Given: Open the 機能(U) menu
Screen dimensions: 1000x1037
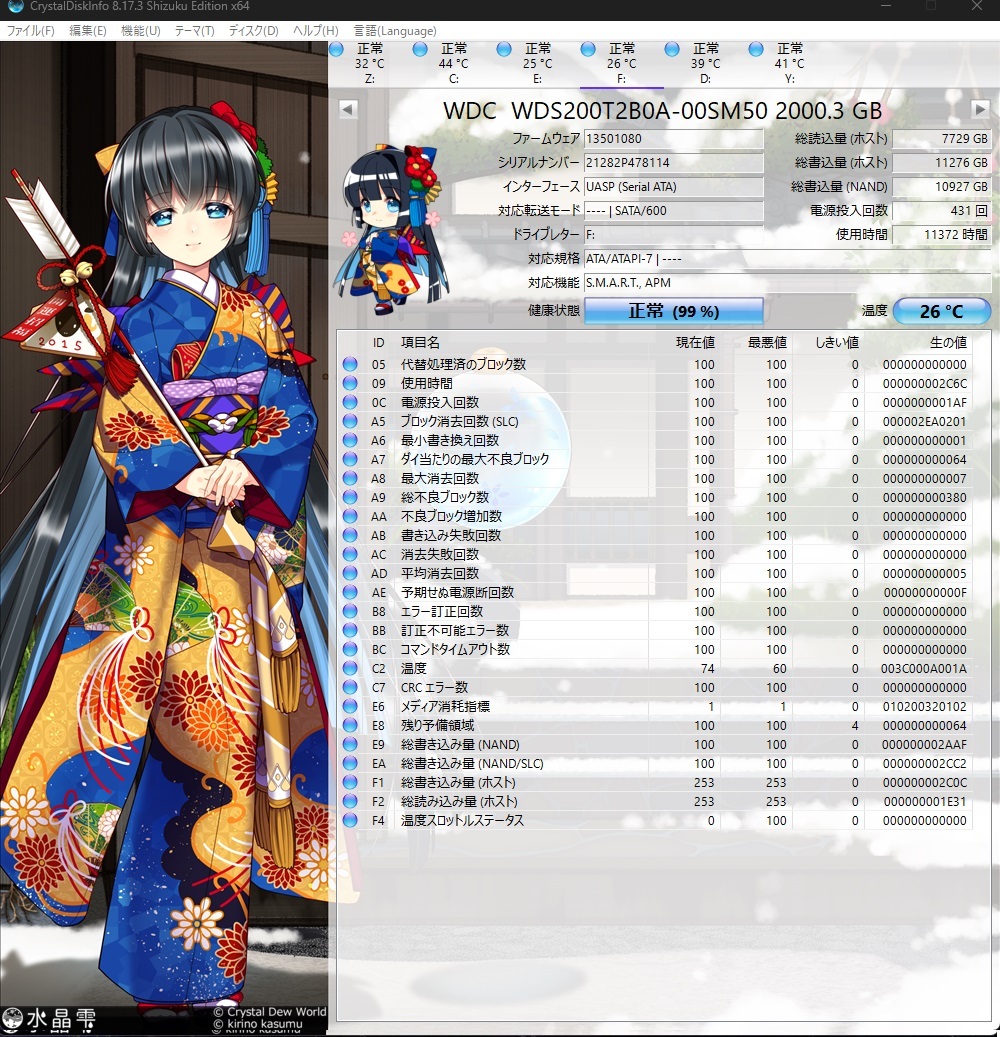Looking at the screenshot, I should (140, 31).
